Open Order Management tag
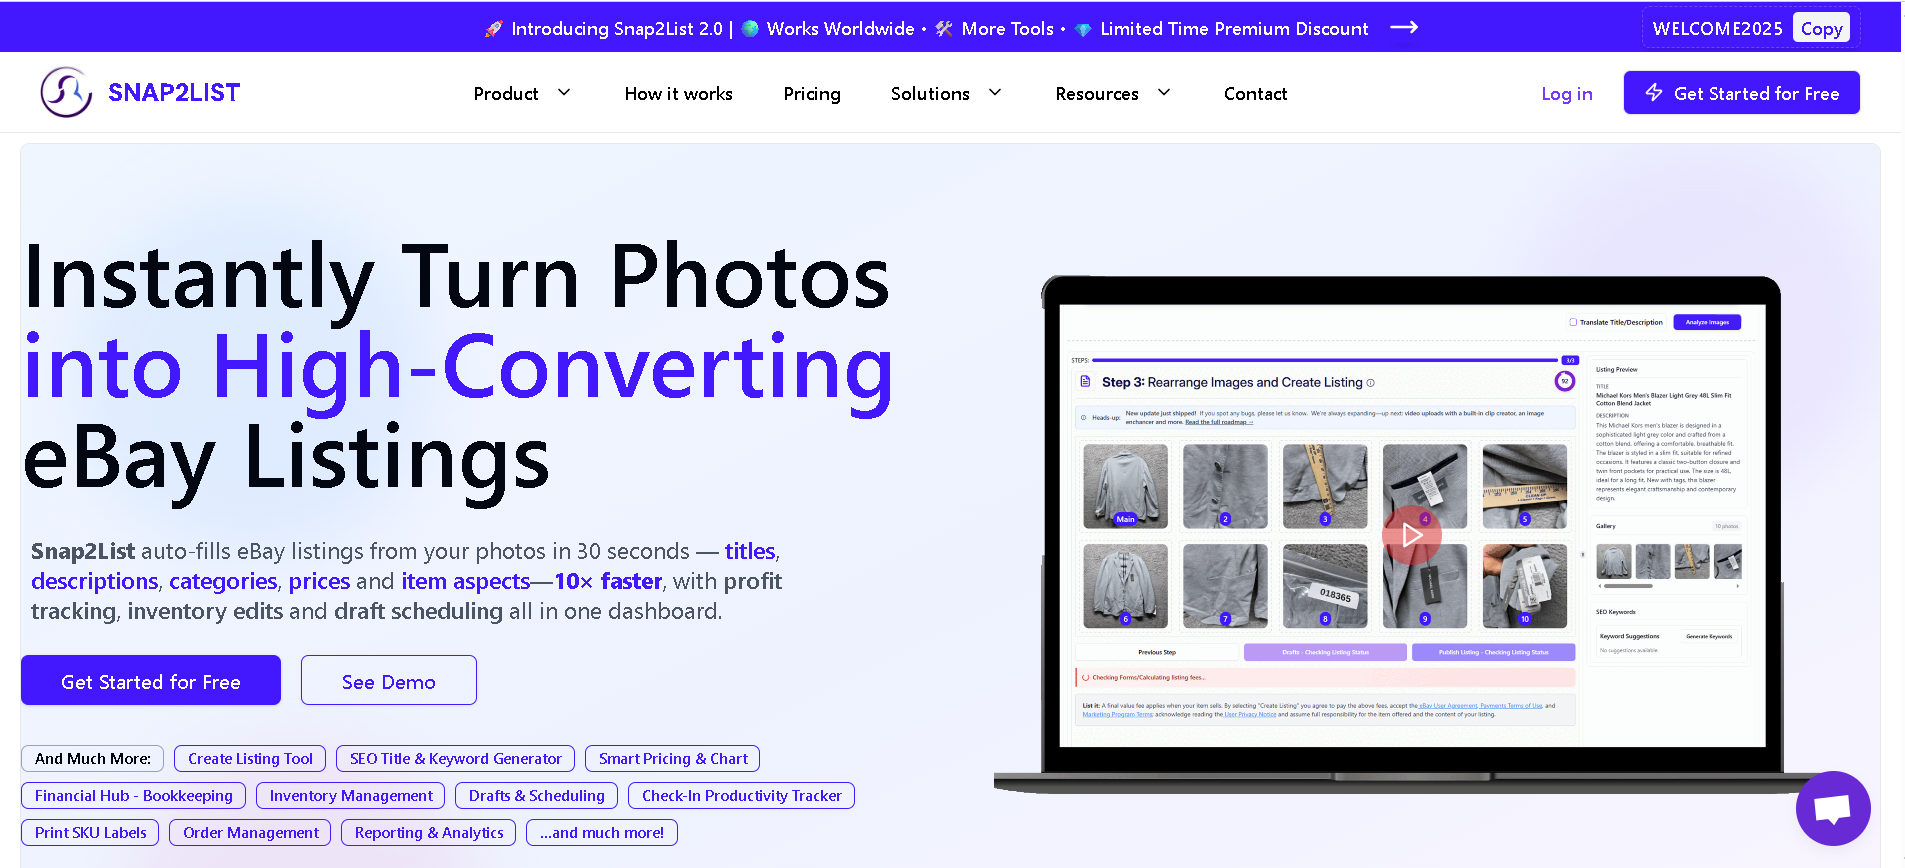1905x868 pixels. [250, 832]
